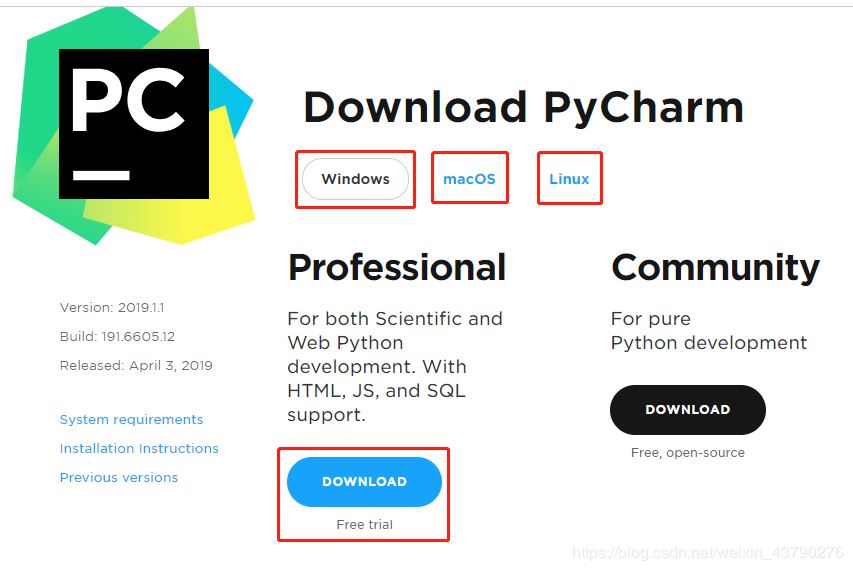Image resolution: width=853 pixels, height=571 pixels.
Task: Click the Version 2019.1.1 text
Action: pos(112,308)
